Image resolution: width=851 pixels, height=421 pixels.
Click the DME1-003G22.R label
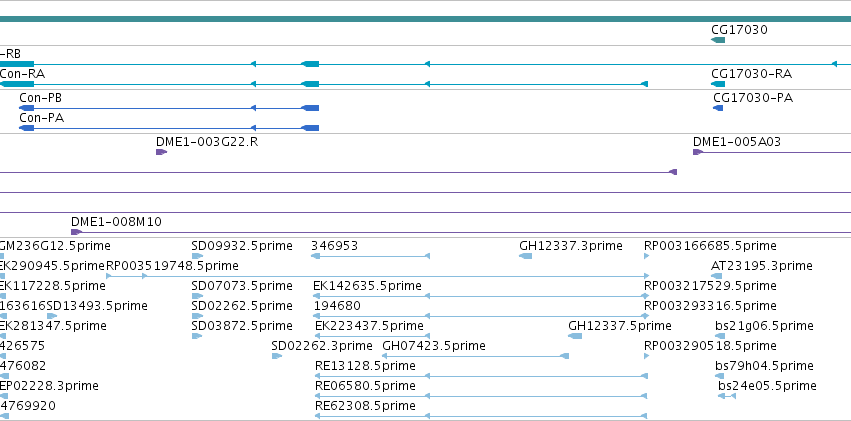pos(207,142)
